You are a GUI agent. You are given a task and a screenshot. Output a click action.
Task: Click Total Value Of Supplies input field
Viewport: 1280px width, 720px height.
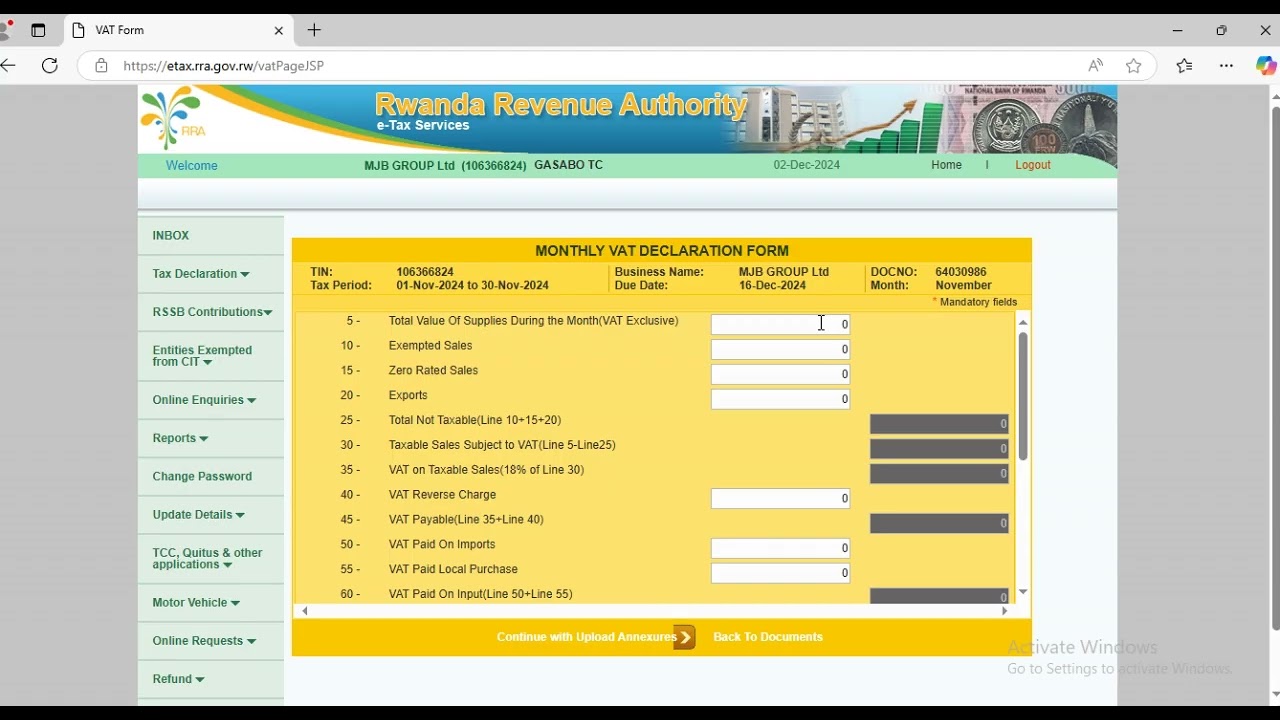(x=781, y=325)
